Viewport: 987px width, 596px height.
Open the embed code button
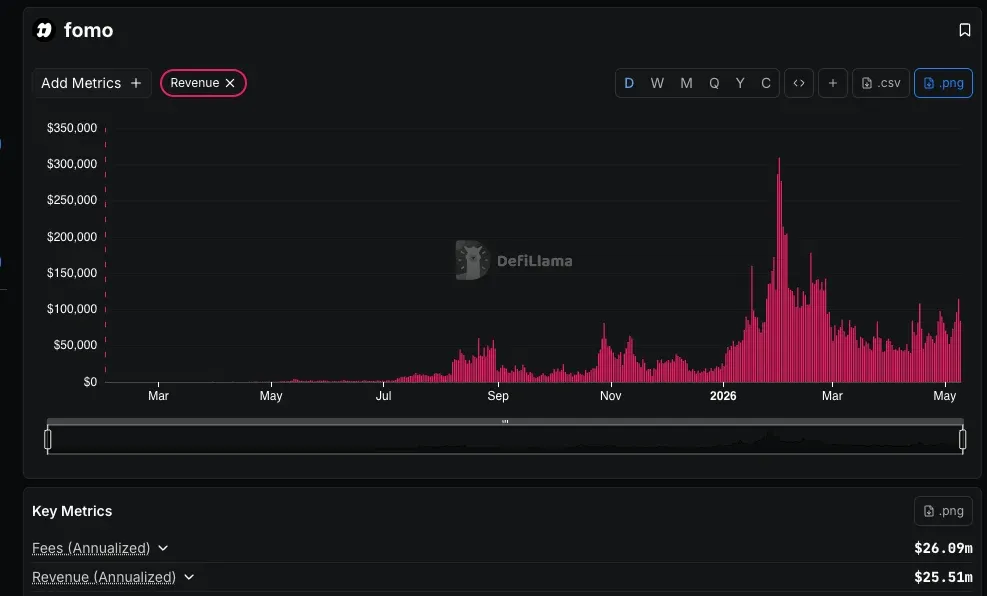coord(799,83)
